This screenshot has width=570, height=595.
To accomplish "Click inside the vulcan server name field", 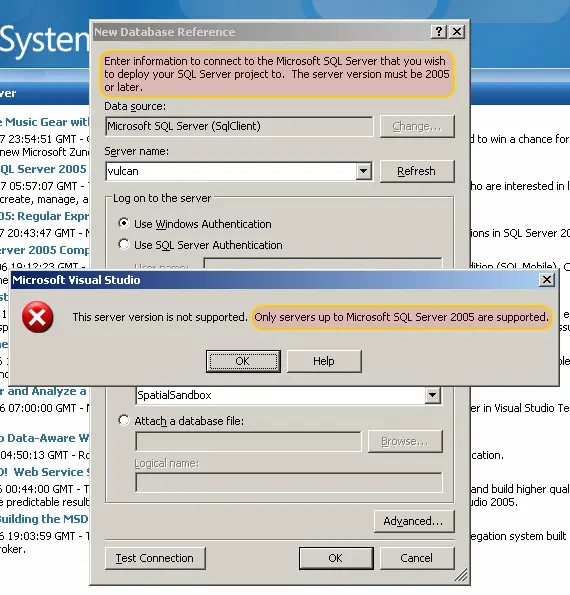I will click(x=231, y=171).
